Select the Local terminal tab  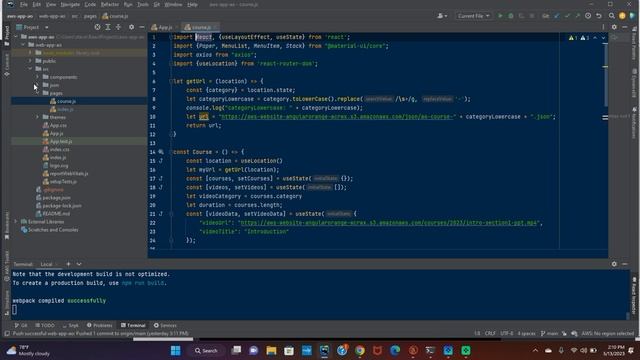tap(47, 264)
